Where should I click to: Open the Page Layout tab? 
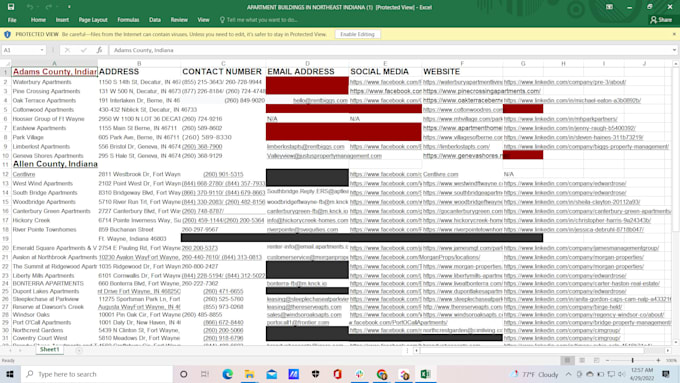pos(93,20)
